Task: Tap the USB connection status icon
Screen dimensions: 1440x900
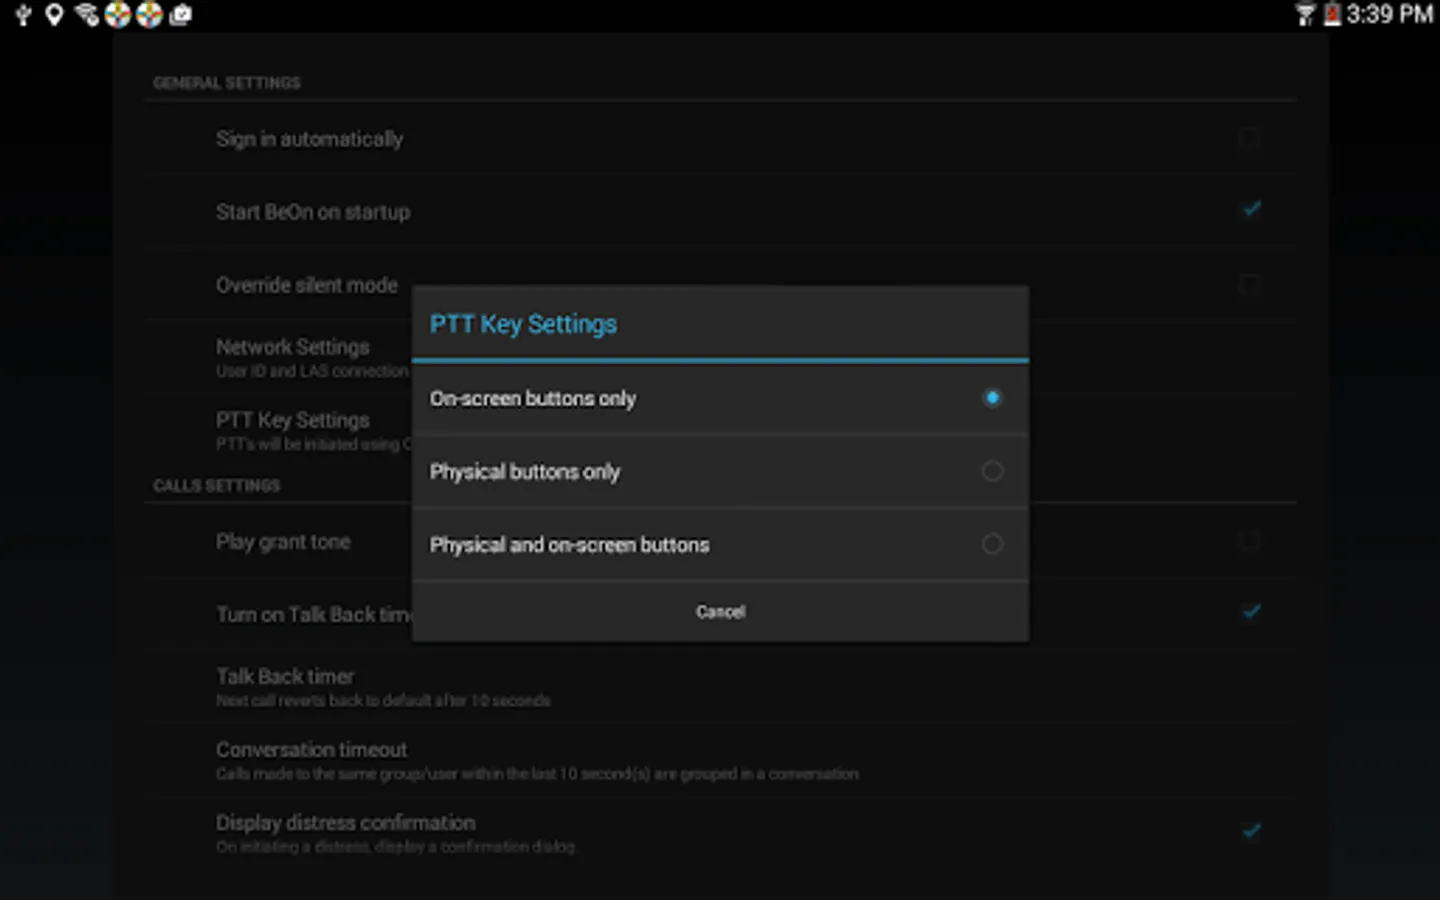Action: pyautogui.click(x=23, y=15)
